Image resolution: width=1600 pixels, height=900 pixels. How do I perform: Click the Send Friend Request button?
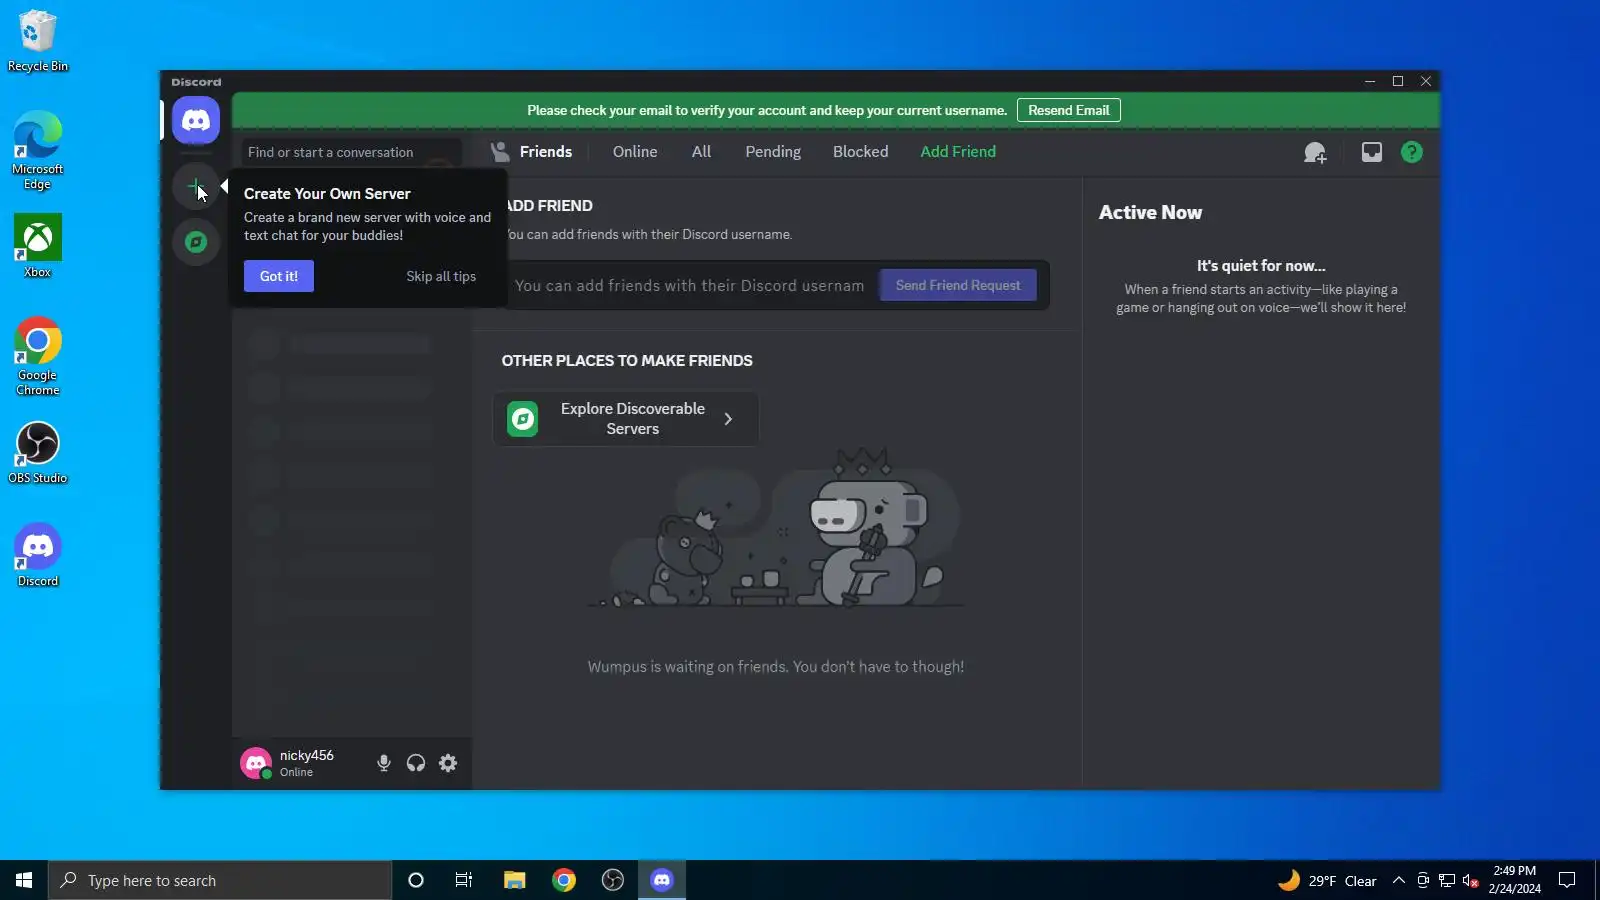click(958, 285)
